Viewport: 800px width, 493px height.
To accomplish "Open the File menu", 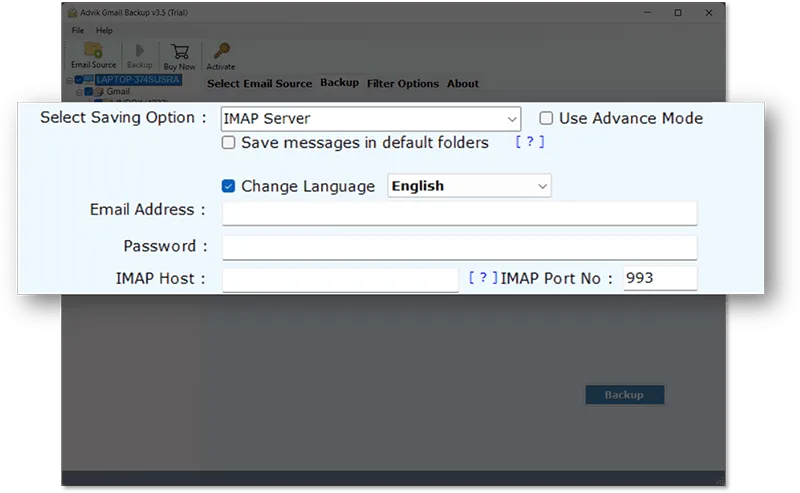I will coord(78,31).
